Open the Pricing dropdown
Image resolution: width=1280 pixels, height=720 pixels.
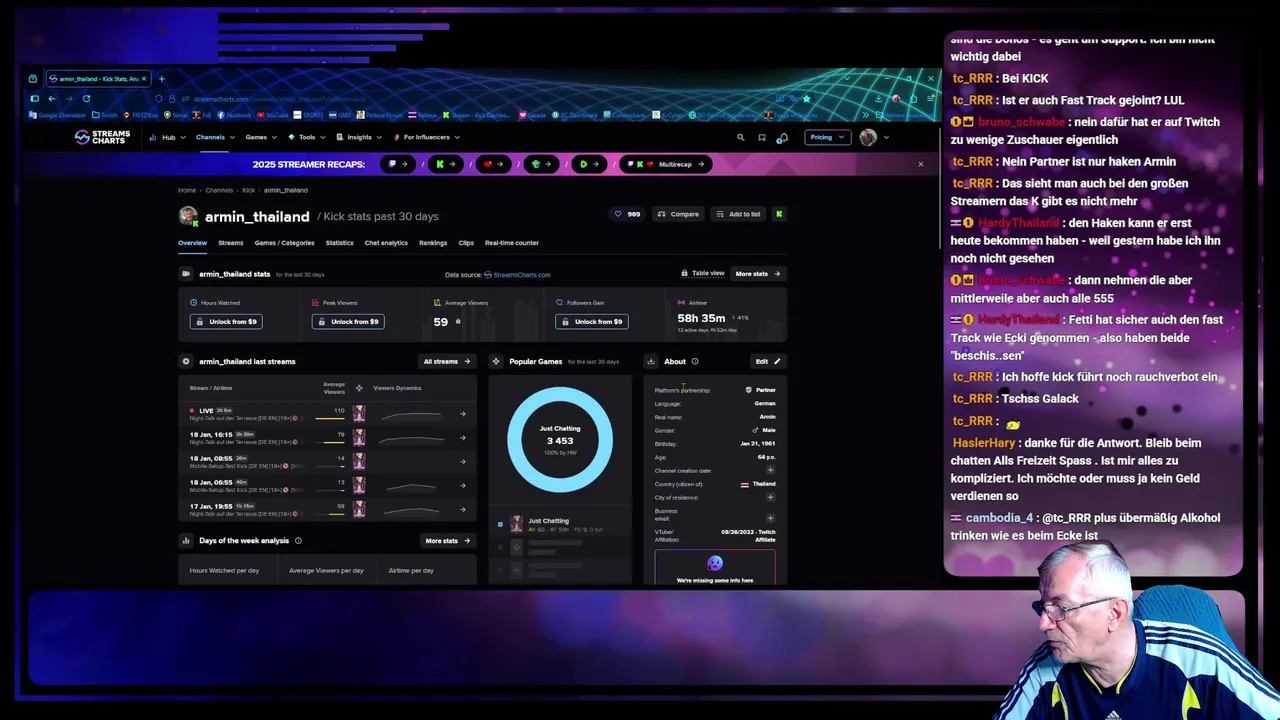827,137
